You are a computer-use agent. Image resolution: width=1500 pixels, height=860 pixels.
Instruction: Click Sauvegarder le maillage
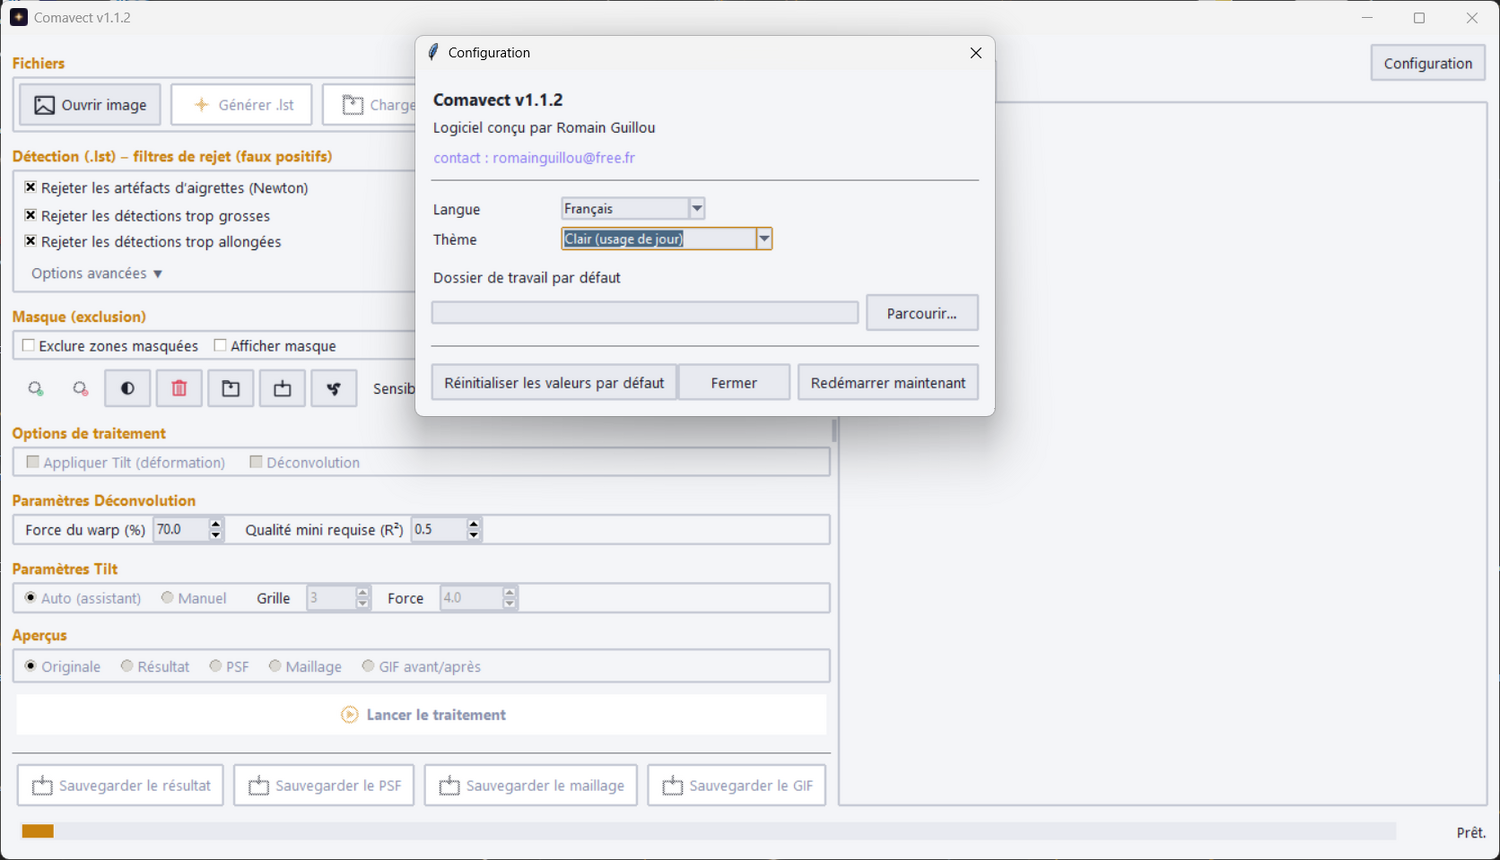point(532,786)
